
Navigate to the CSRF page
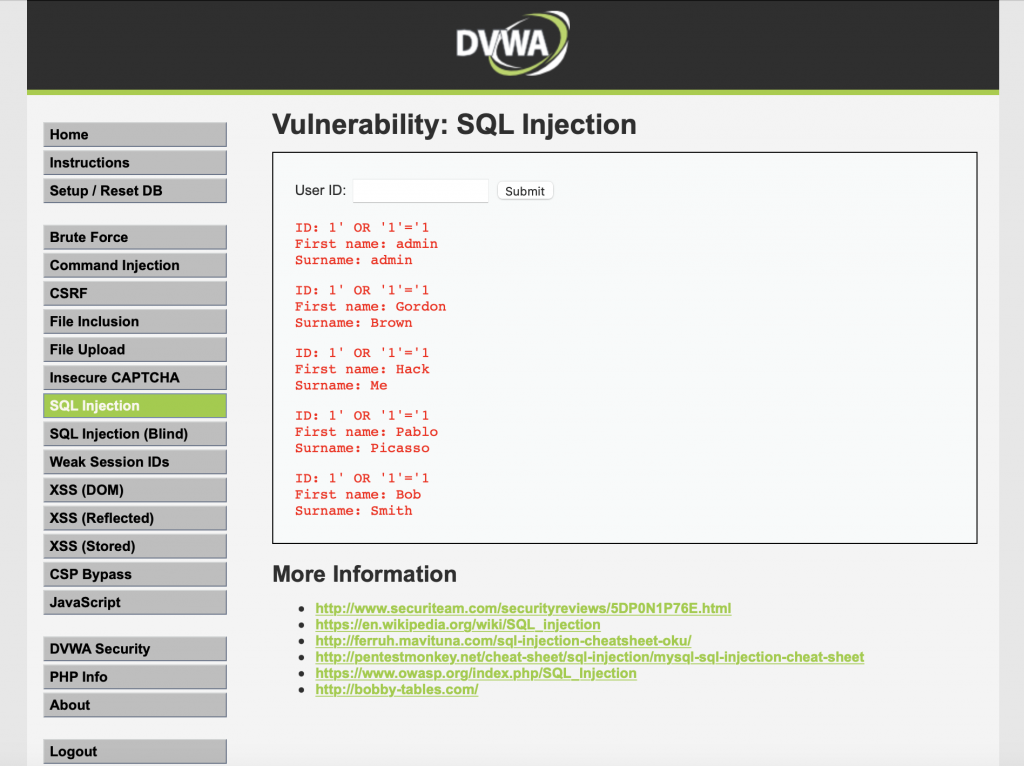(x=135, y=293)
